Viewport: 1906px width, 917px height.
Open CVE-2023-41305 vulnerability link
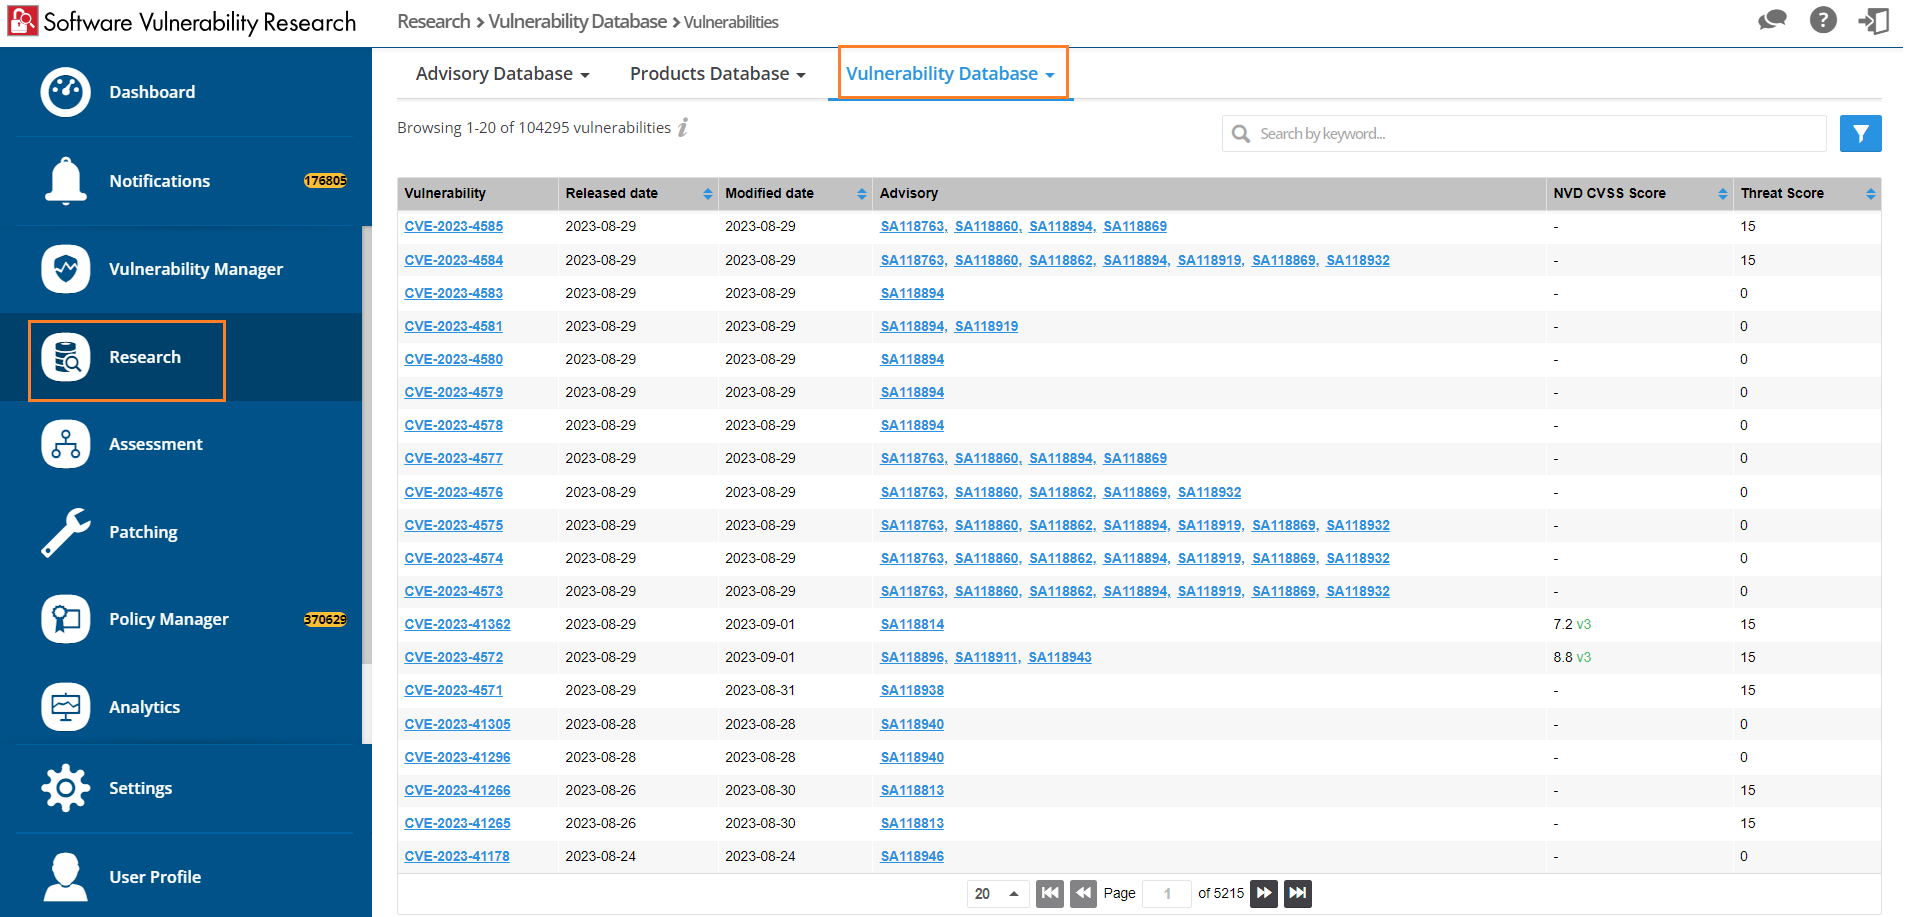[x=457, y=724]
